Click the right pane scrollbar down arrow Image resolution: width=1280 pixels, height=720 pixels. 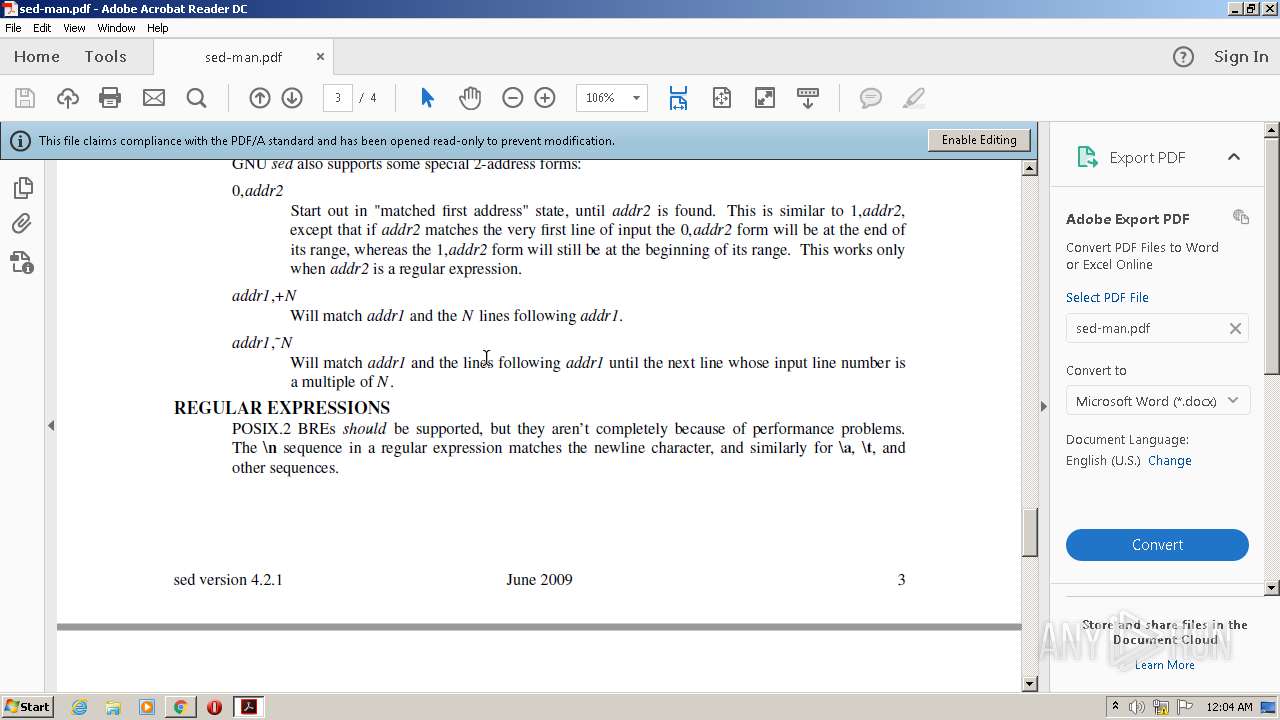[1272, 588]
